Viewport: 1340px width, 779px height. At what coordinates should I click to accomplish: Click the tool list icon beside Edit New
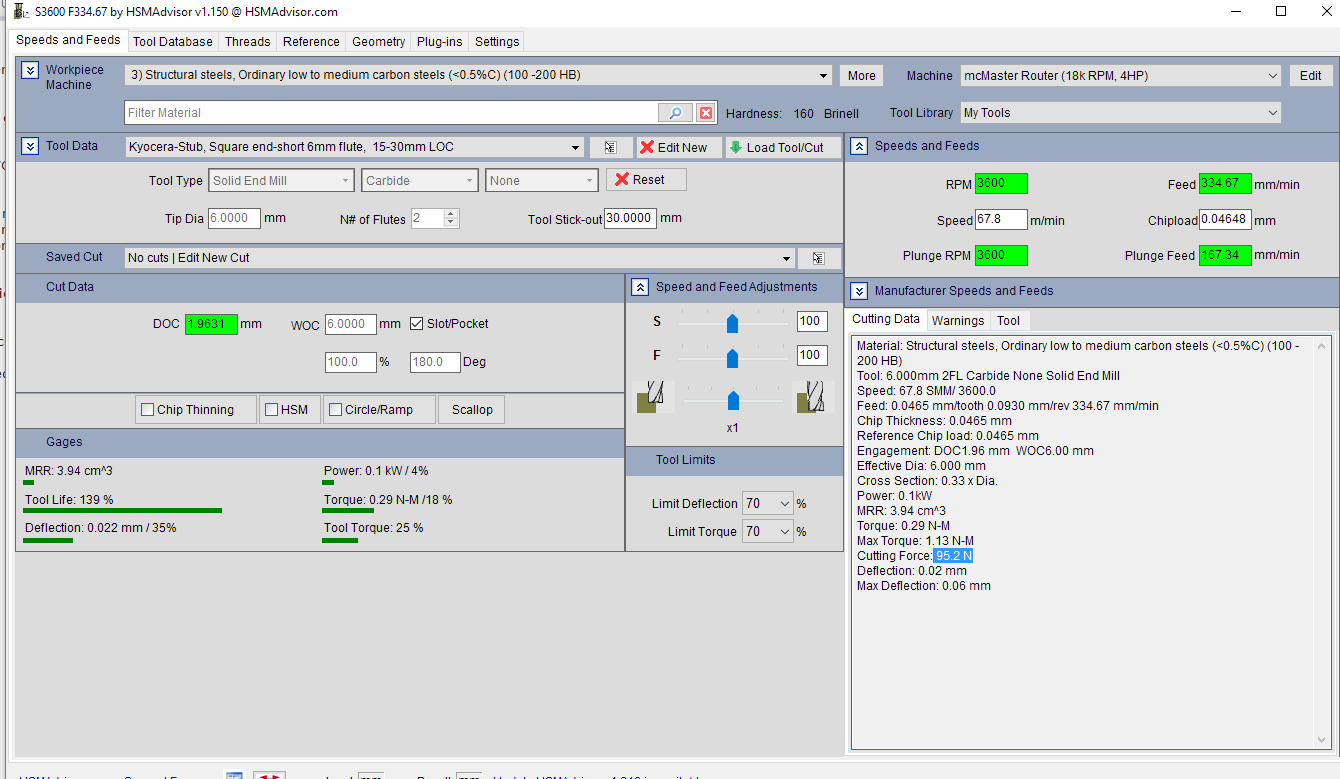(x=610, y=147)
